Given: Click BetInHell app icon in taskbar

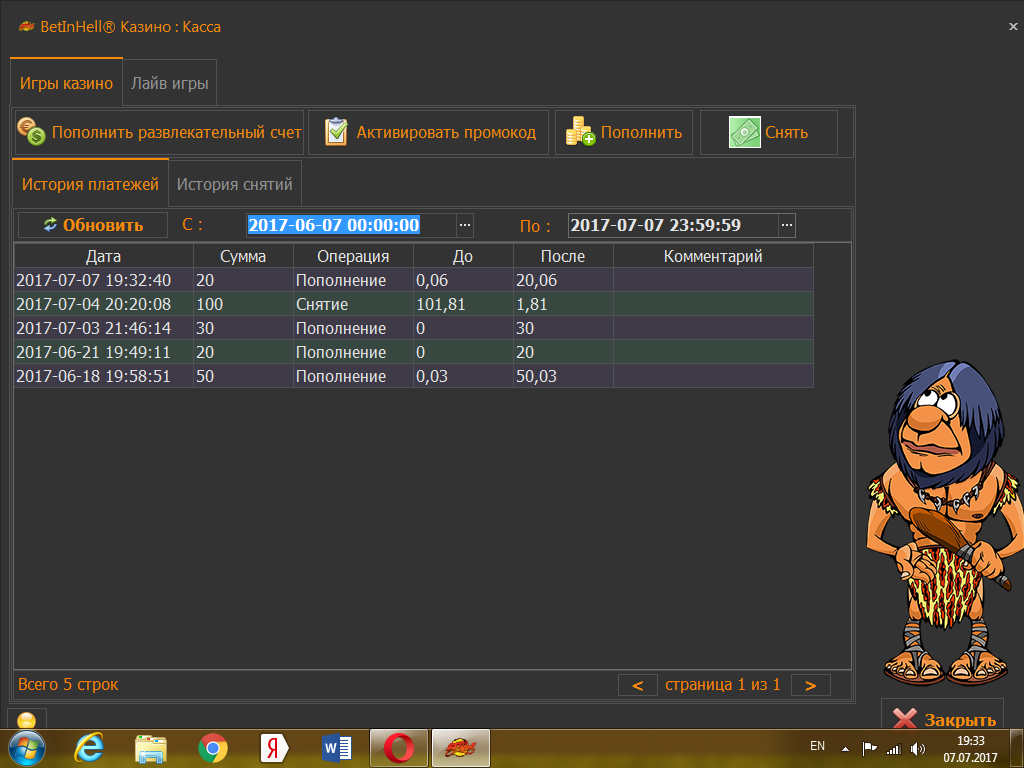Looking at the screenshot, I should click(460, 748).
